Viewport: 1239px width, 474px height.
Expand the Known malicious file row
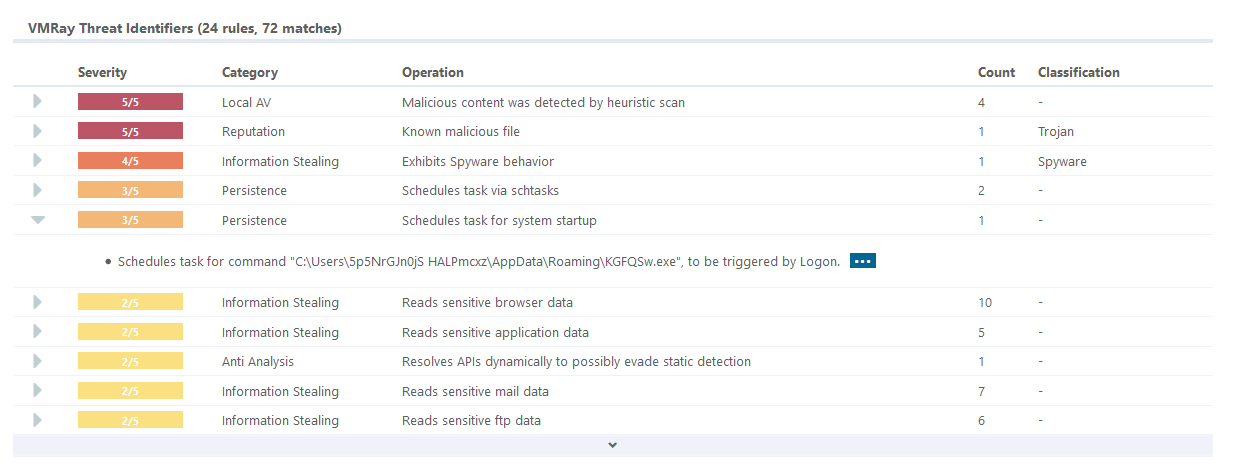click(x=38, y=131)
